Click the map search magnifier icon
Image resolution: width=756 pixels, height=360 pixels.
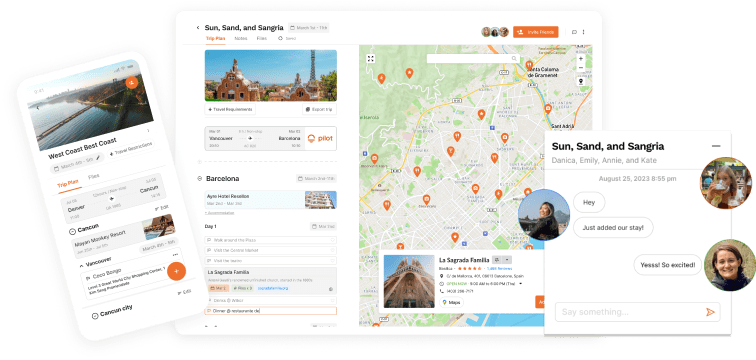tap(514, 58)
